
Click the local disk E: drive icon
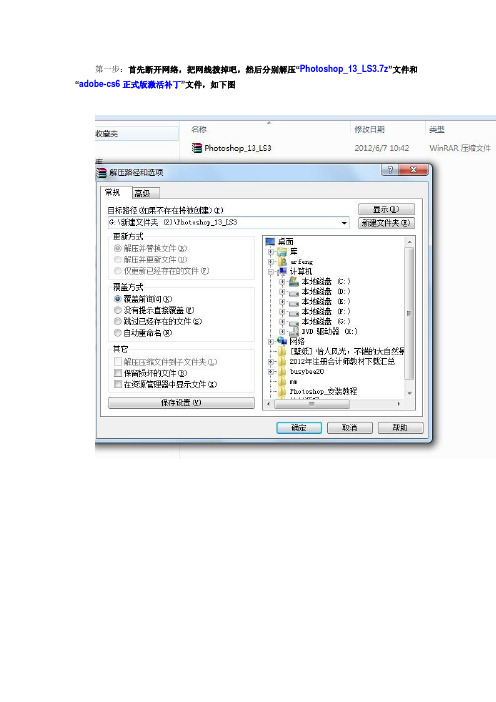(294, 302)
